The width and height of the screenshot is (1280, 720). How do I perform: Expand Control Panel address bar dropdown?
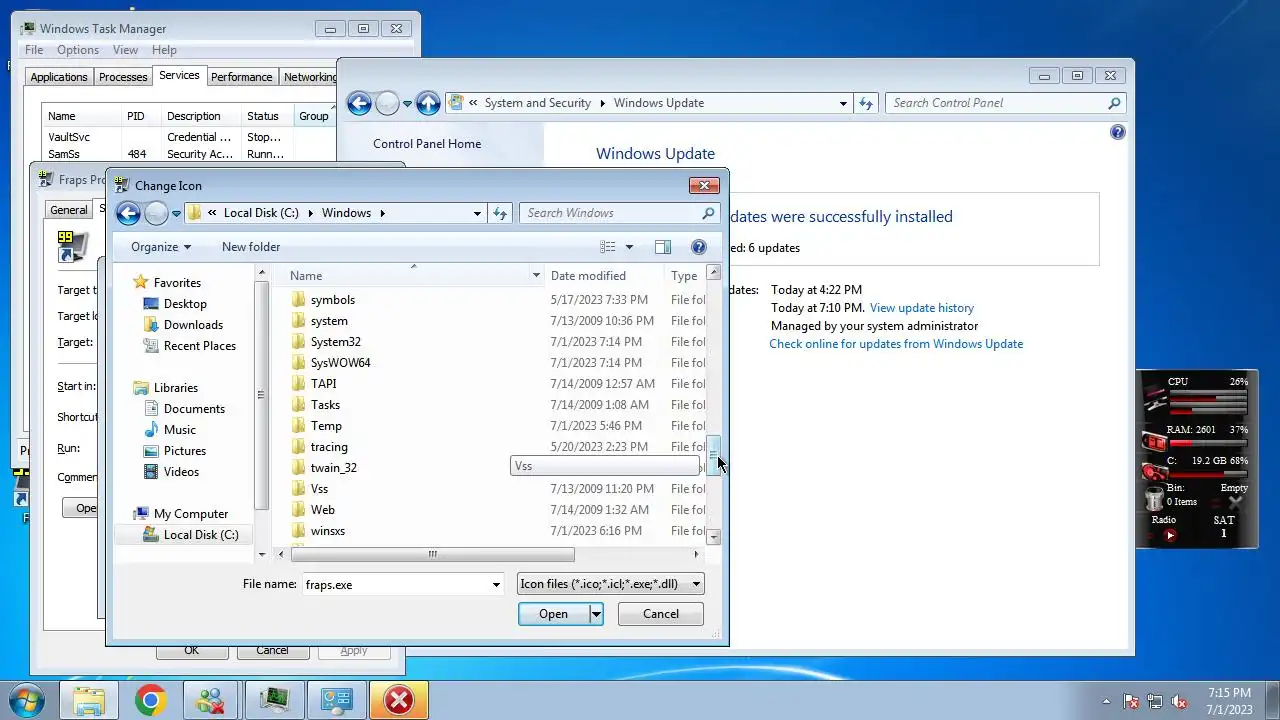pos(843,103)
